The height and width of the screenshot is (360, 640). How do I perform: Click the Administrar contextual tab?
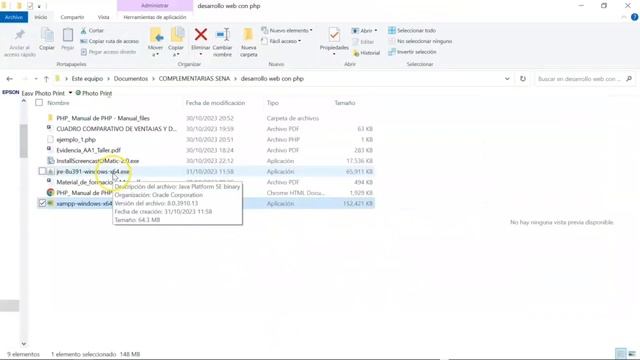coord(155,6)
